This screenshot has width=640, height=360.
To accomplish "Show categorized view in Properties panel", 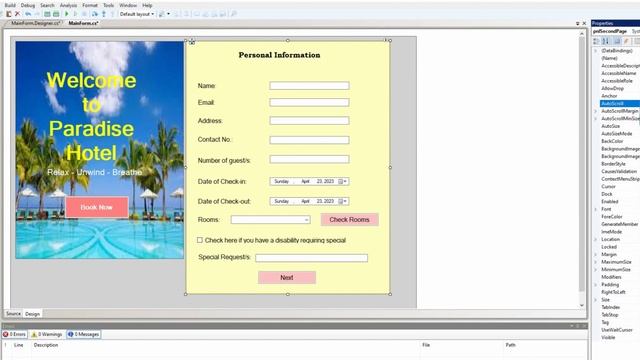I will 596,41.
